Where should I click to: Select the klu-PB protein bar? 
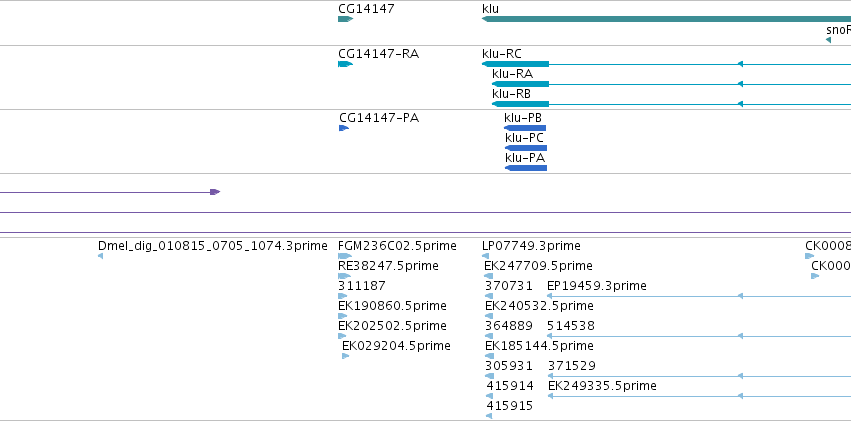click(x=525, y=128)
